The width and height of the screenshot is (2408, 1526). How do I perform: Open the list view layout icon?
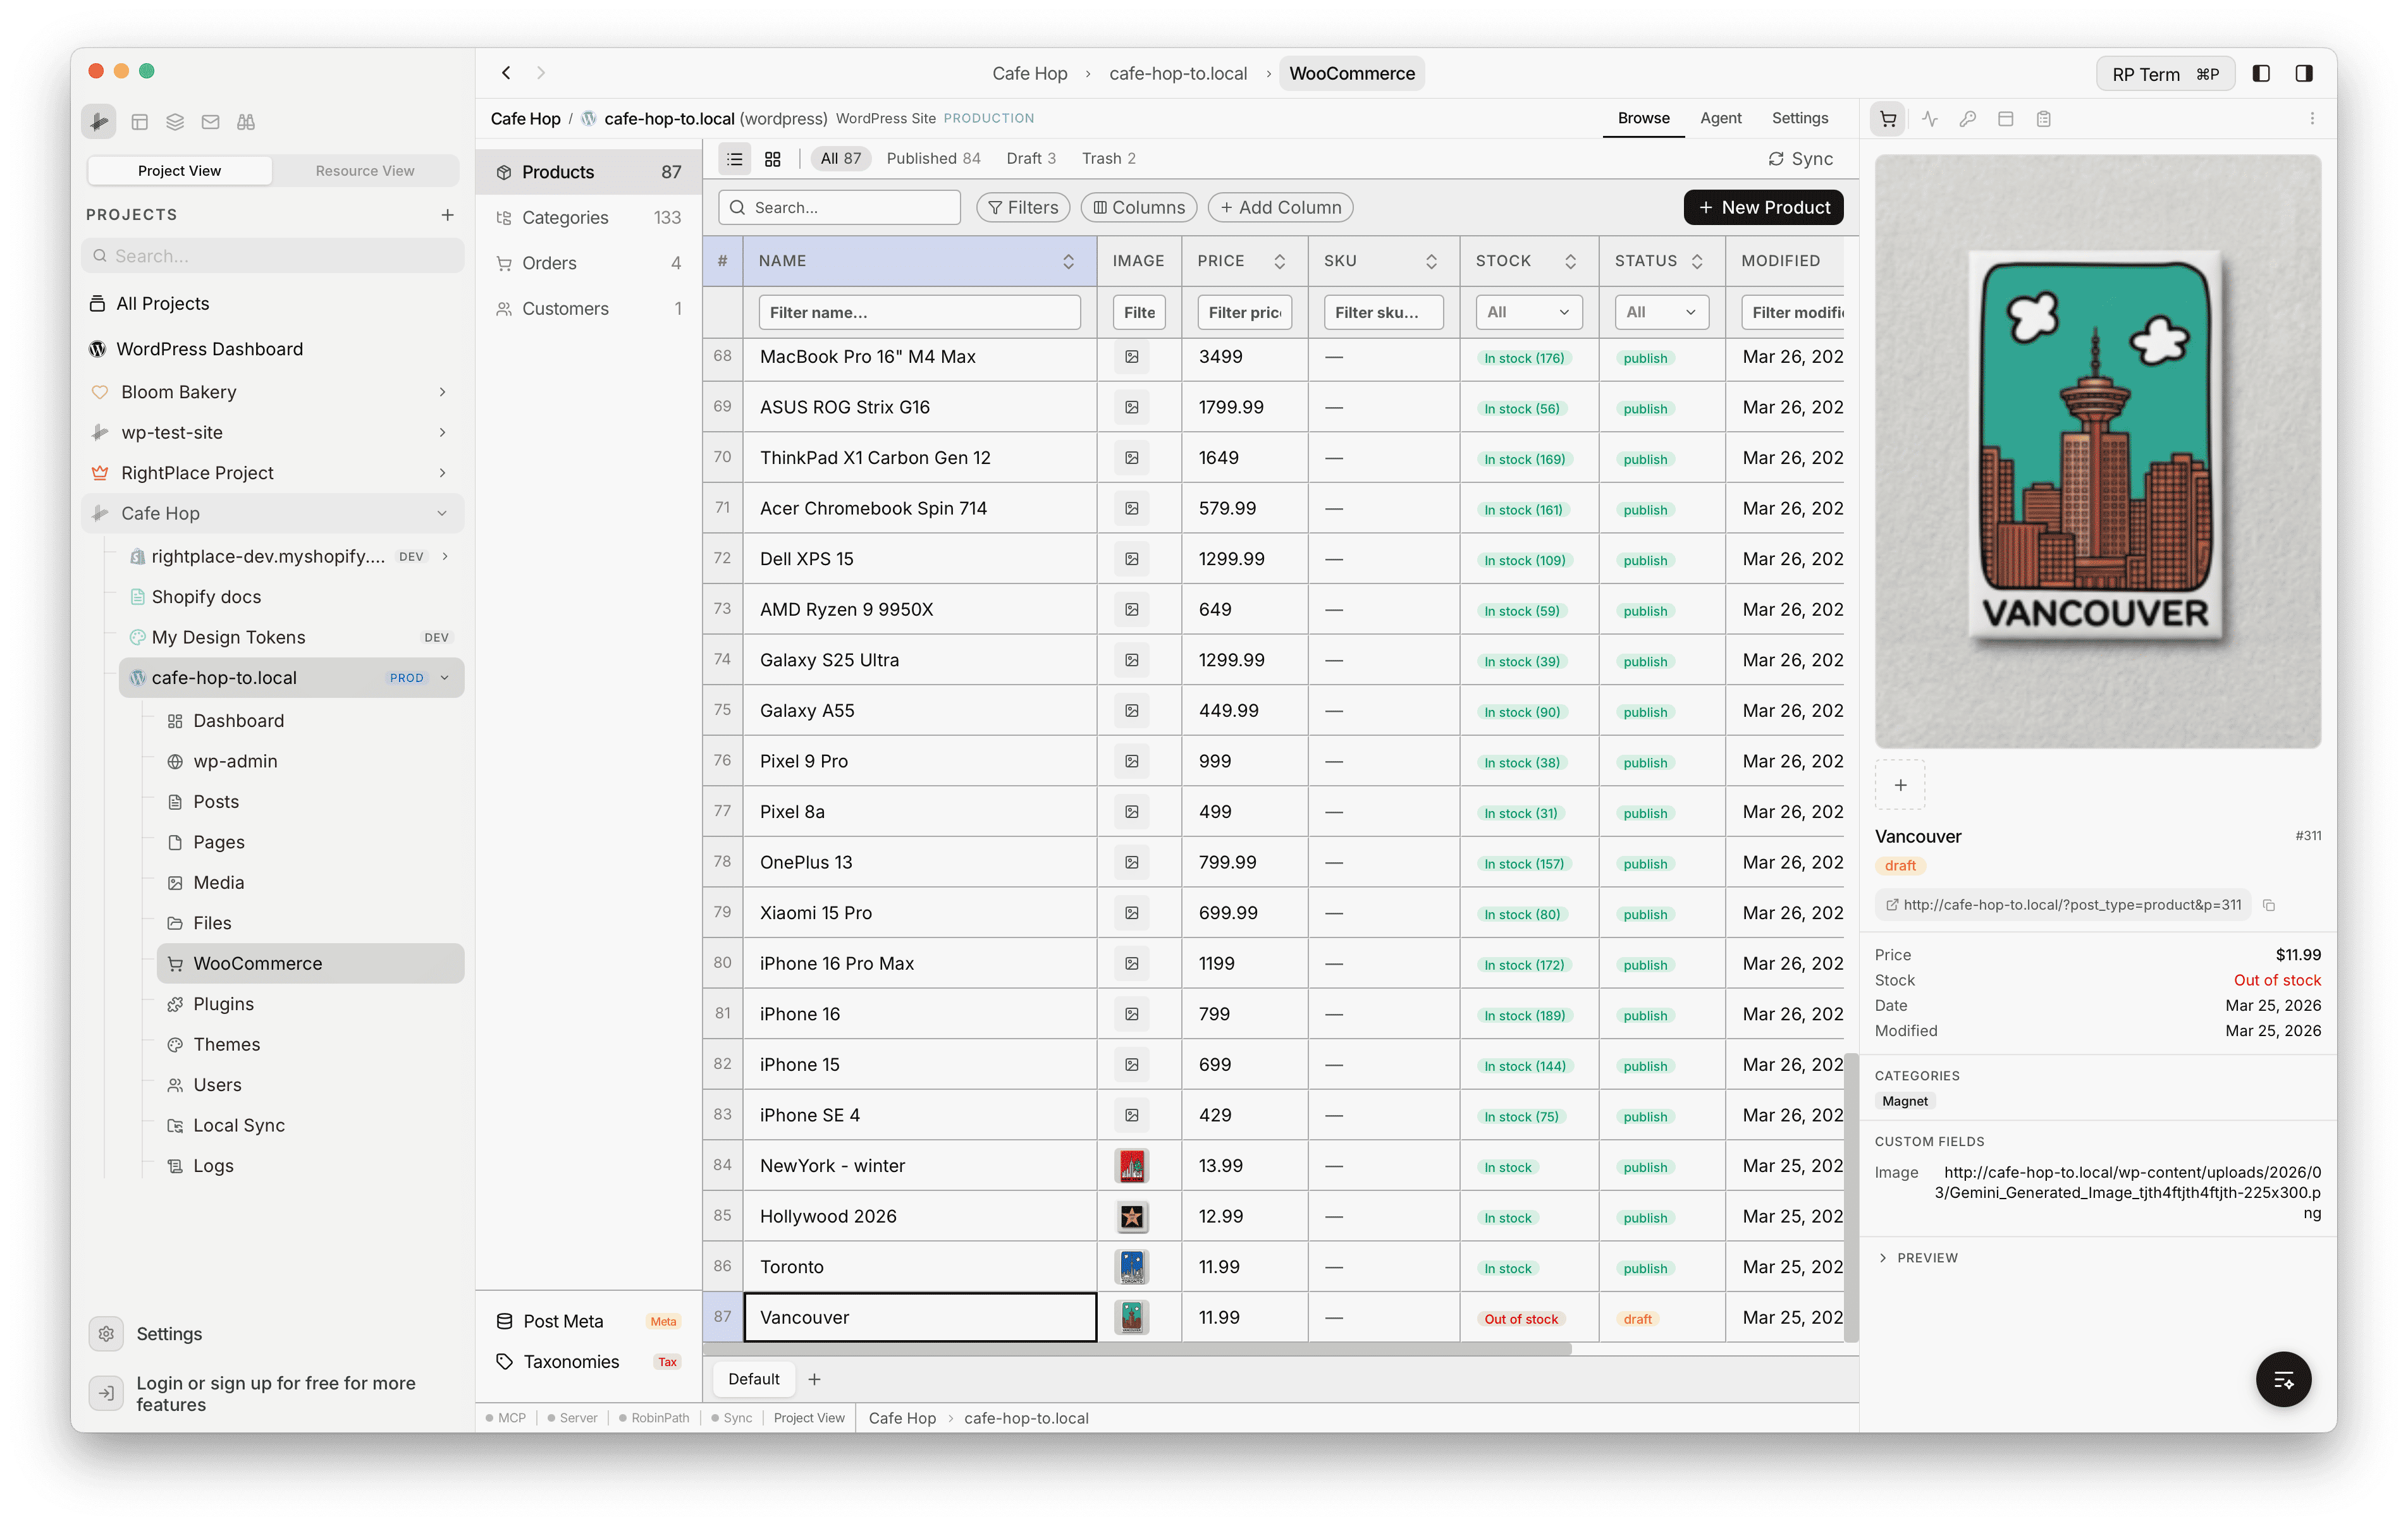coord(734,158)
